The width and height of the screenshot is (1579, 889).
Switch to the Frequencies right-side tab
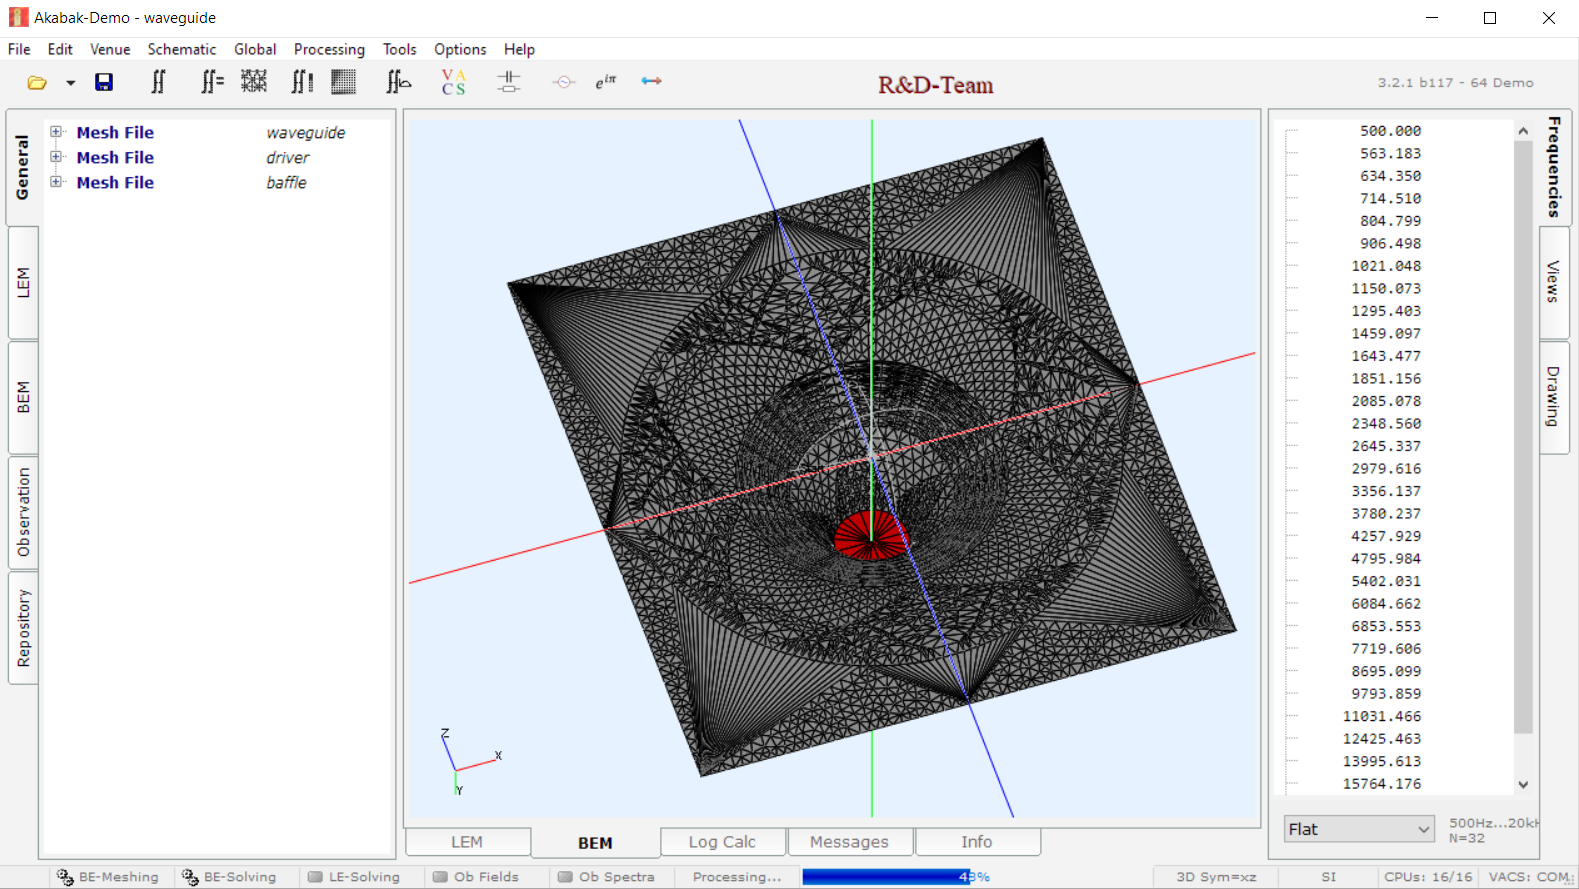click(x=1553, y=167)
